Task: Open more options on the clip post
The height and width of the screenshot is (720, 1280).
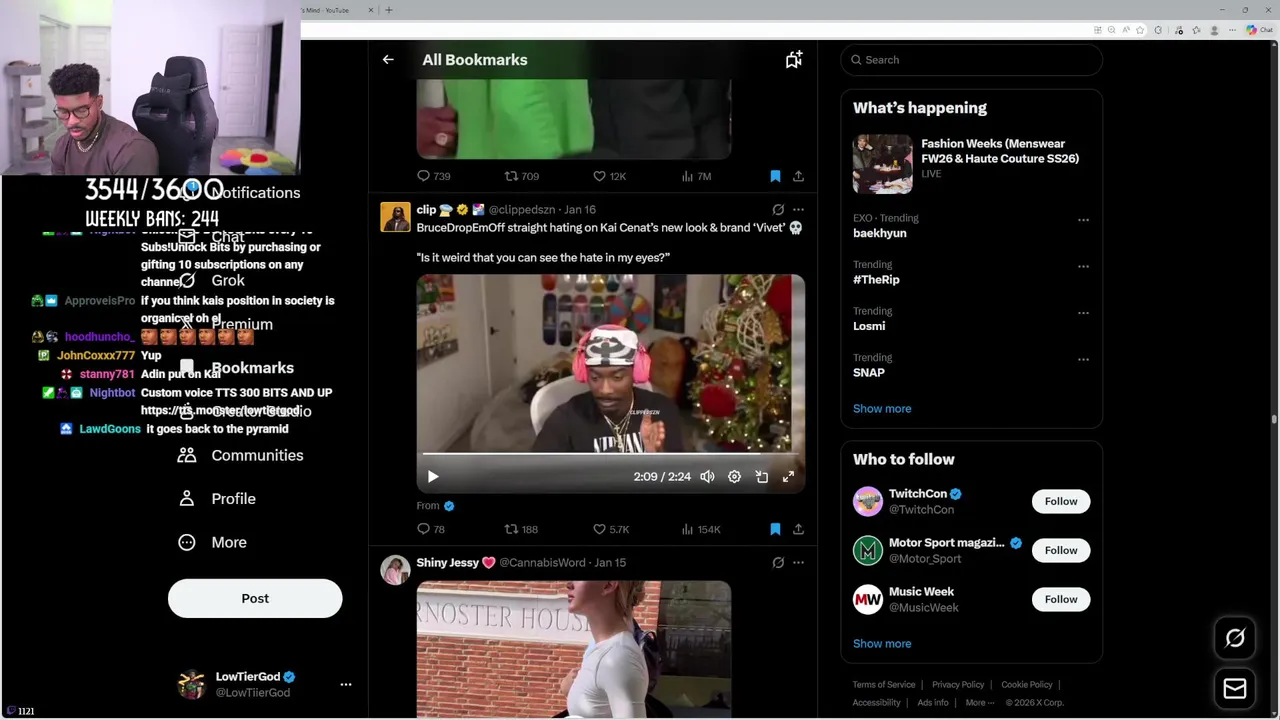Action: pos(798,210)
